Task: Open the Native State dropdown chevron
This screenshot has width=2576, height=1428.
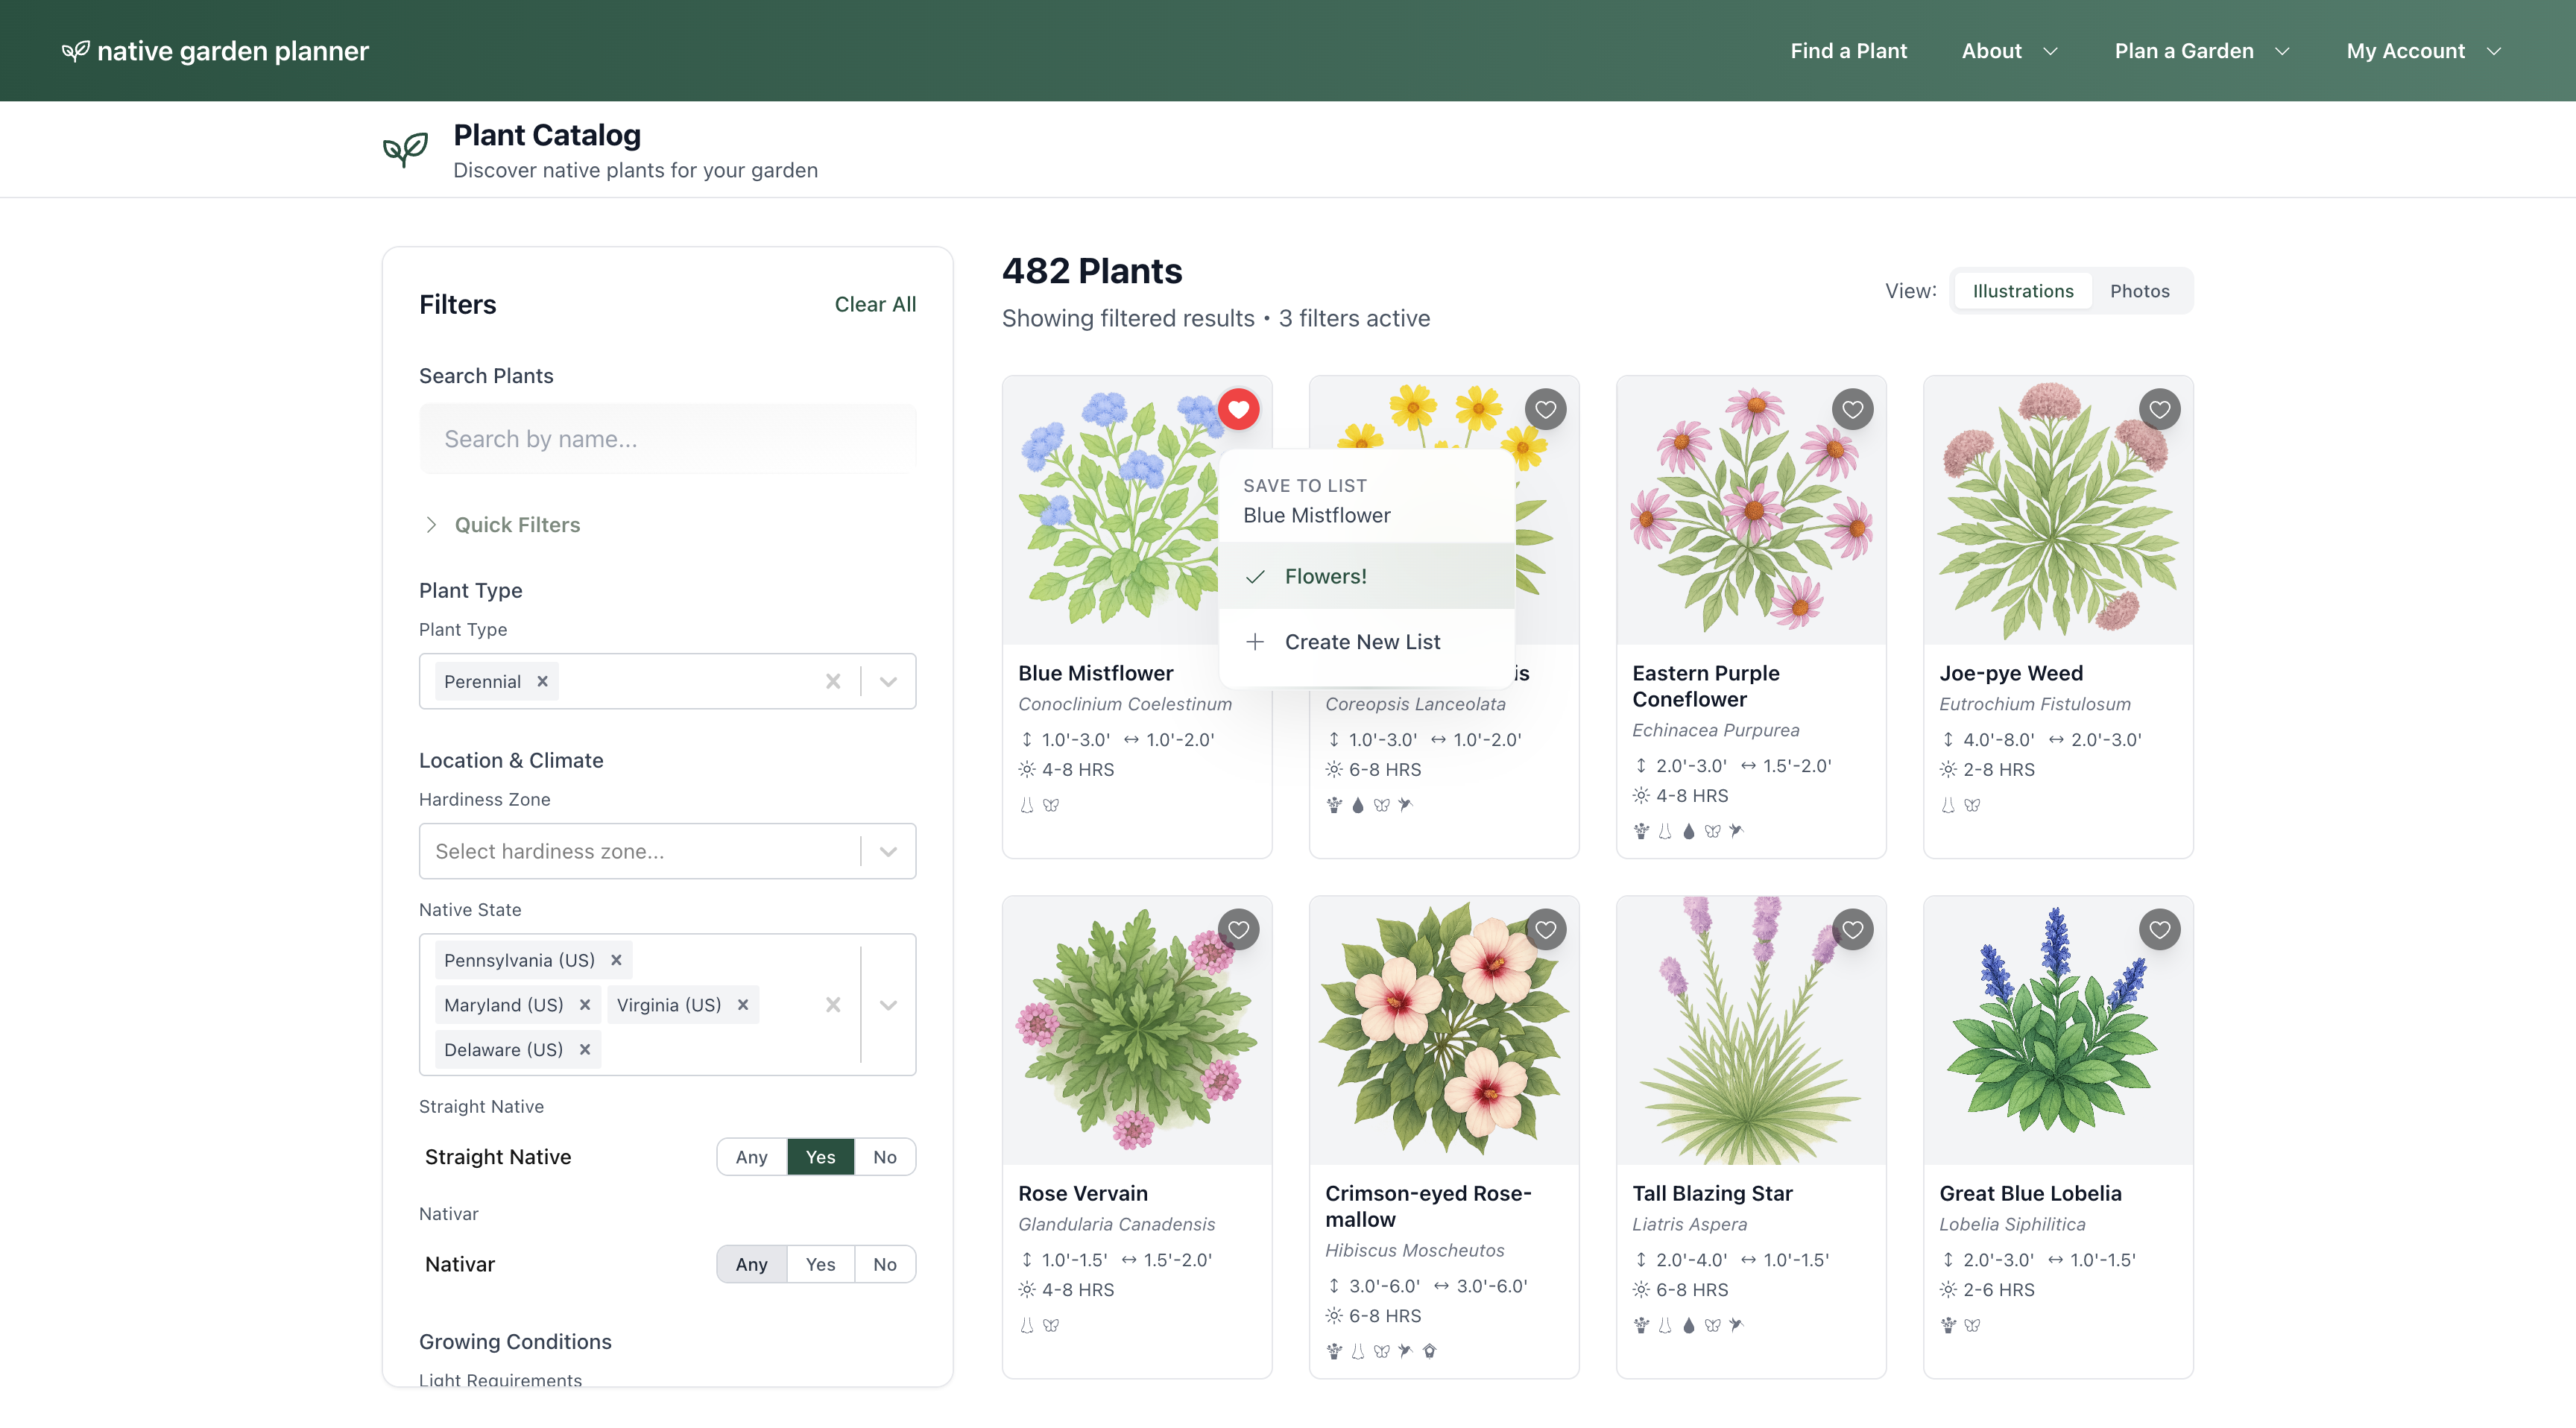Action: tap(887, 1005)
